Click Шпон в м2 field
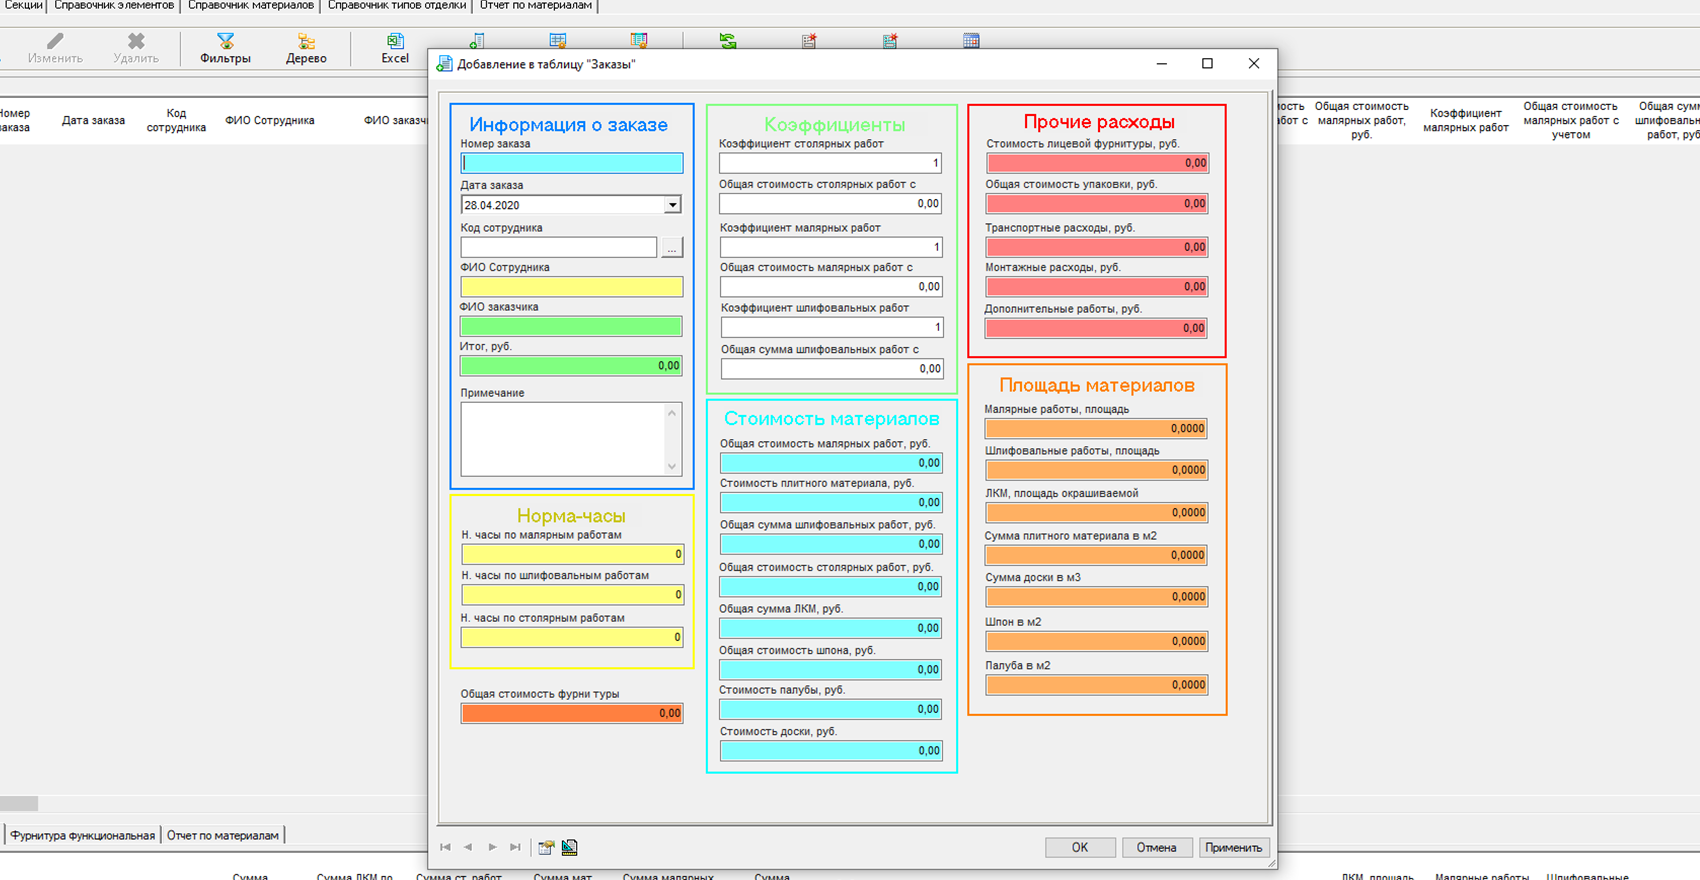 (1097, 641)
